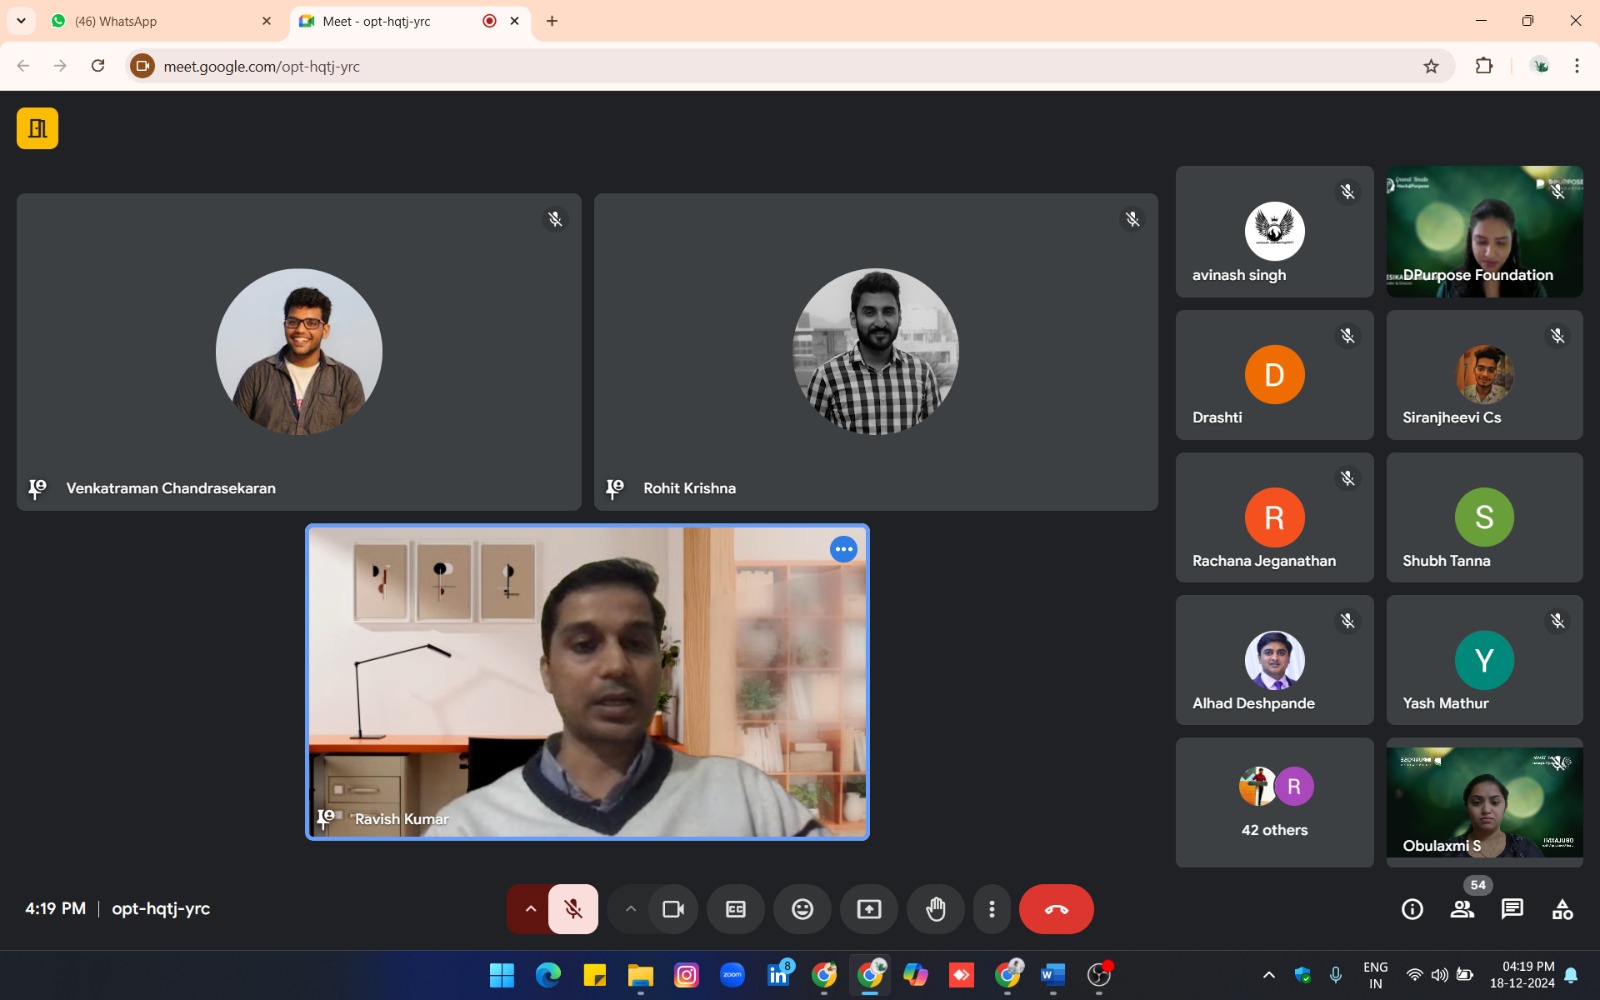Toggle the camera on or off
The width and height of the screenshot is (1600, 1000).
click(x=673, y=909)
